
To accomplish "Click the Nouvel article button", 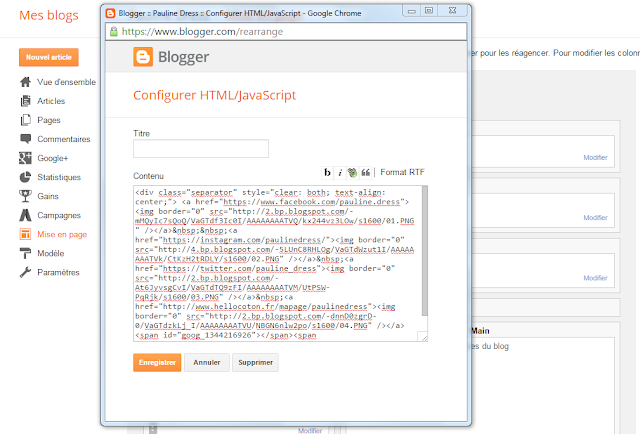I will pos(49,58).
